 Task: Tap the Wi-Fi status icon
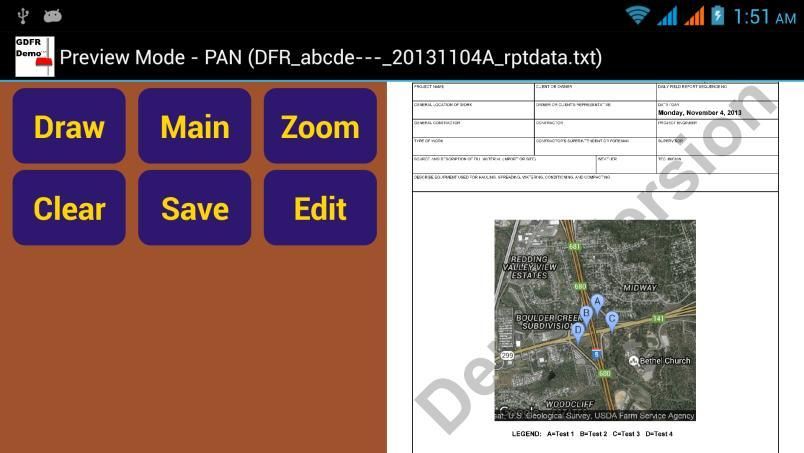tap(637, 16)
